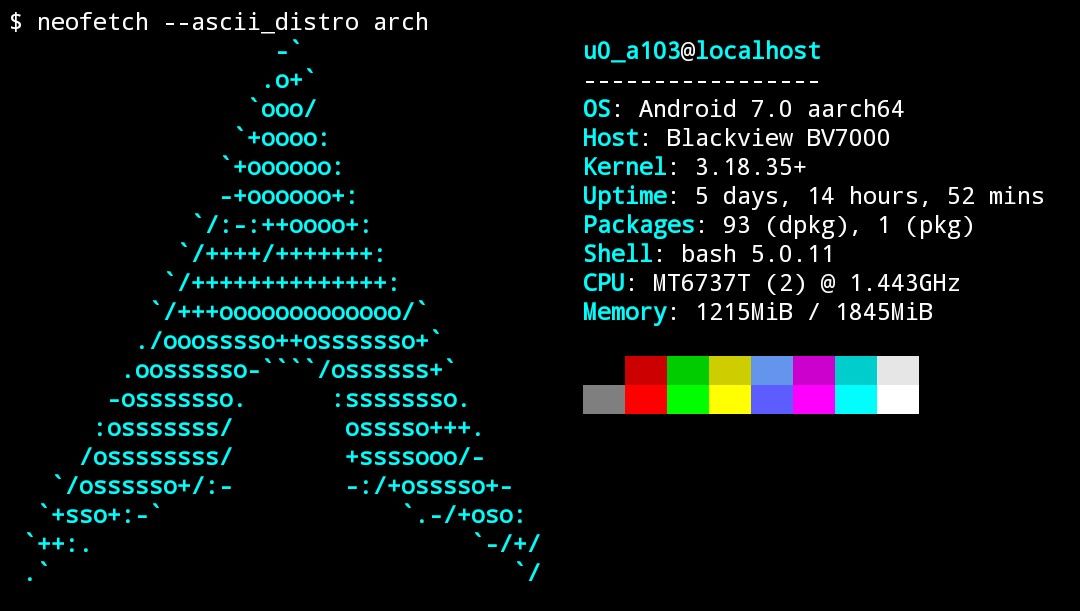The height and width of the screenshot is (611, 1080).
Task: Click the gray bottom-row color block
Action: click(x=603, y=400)
